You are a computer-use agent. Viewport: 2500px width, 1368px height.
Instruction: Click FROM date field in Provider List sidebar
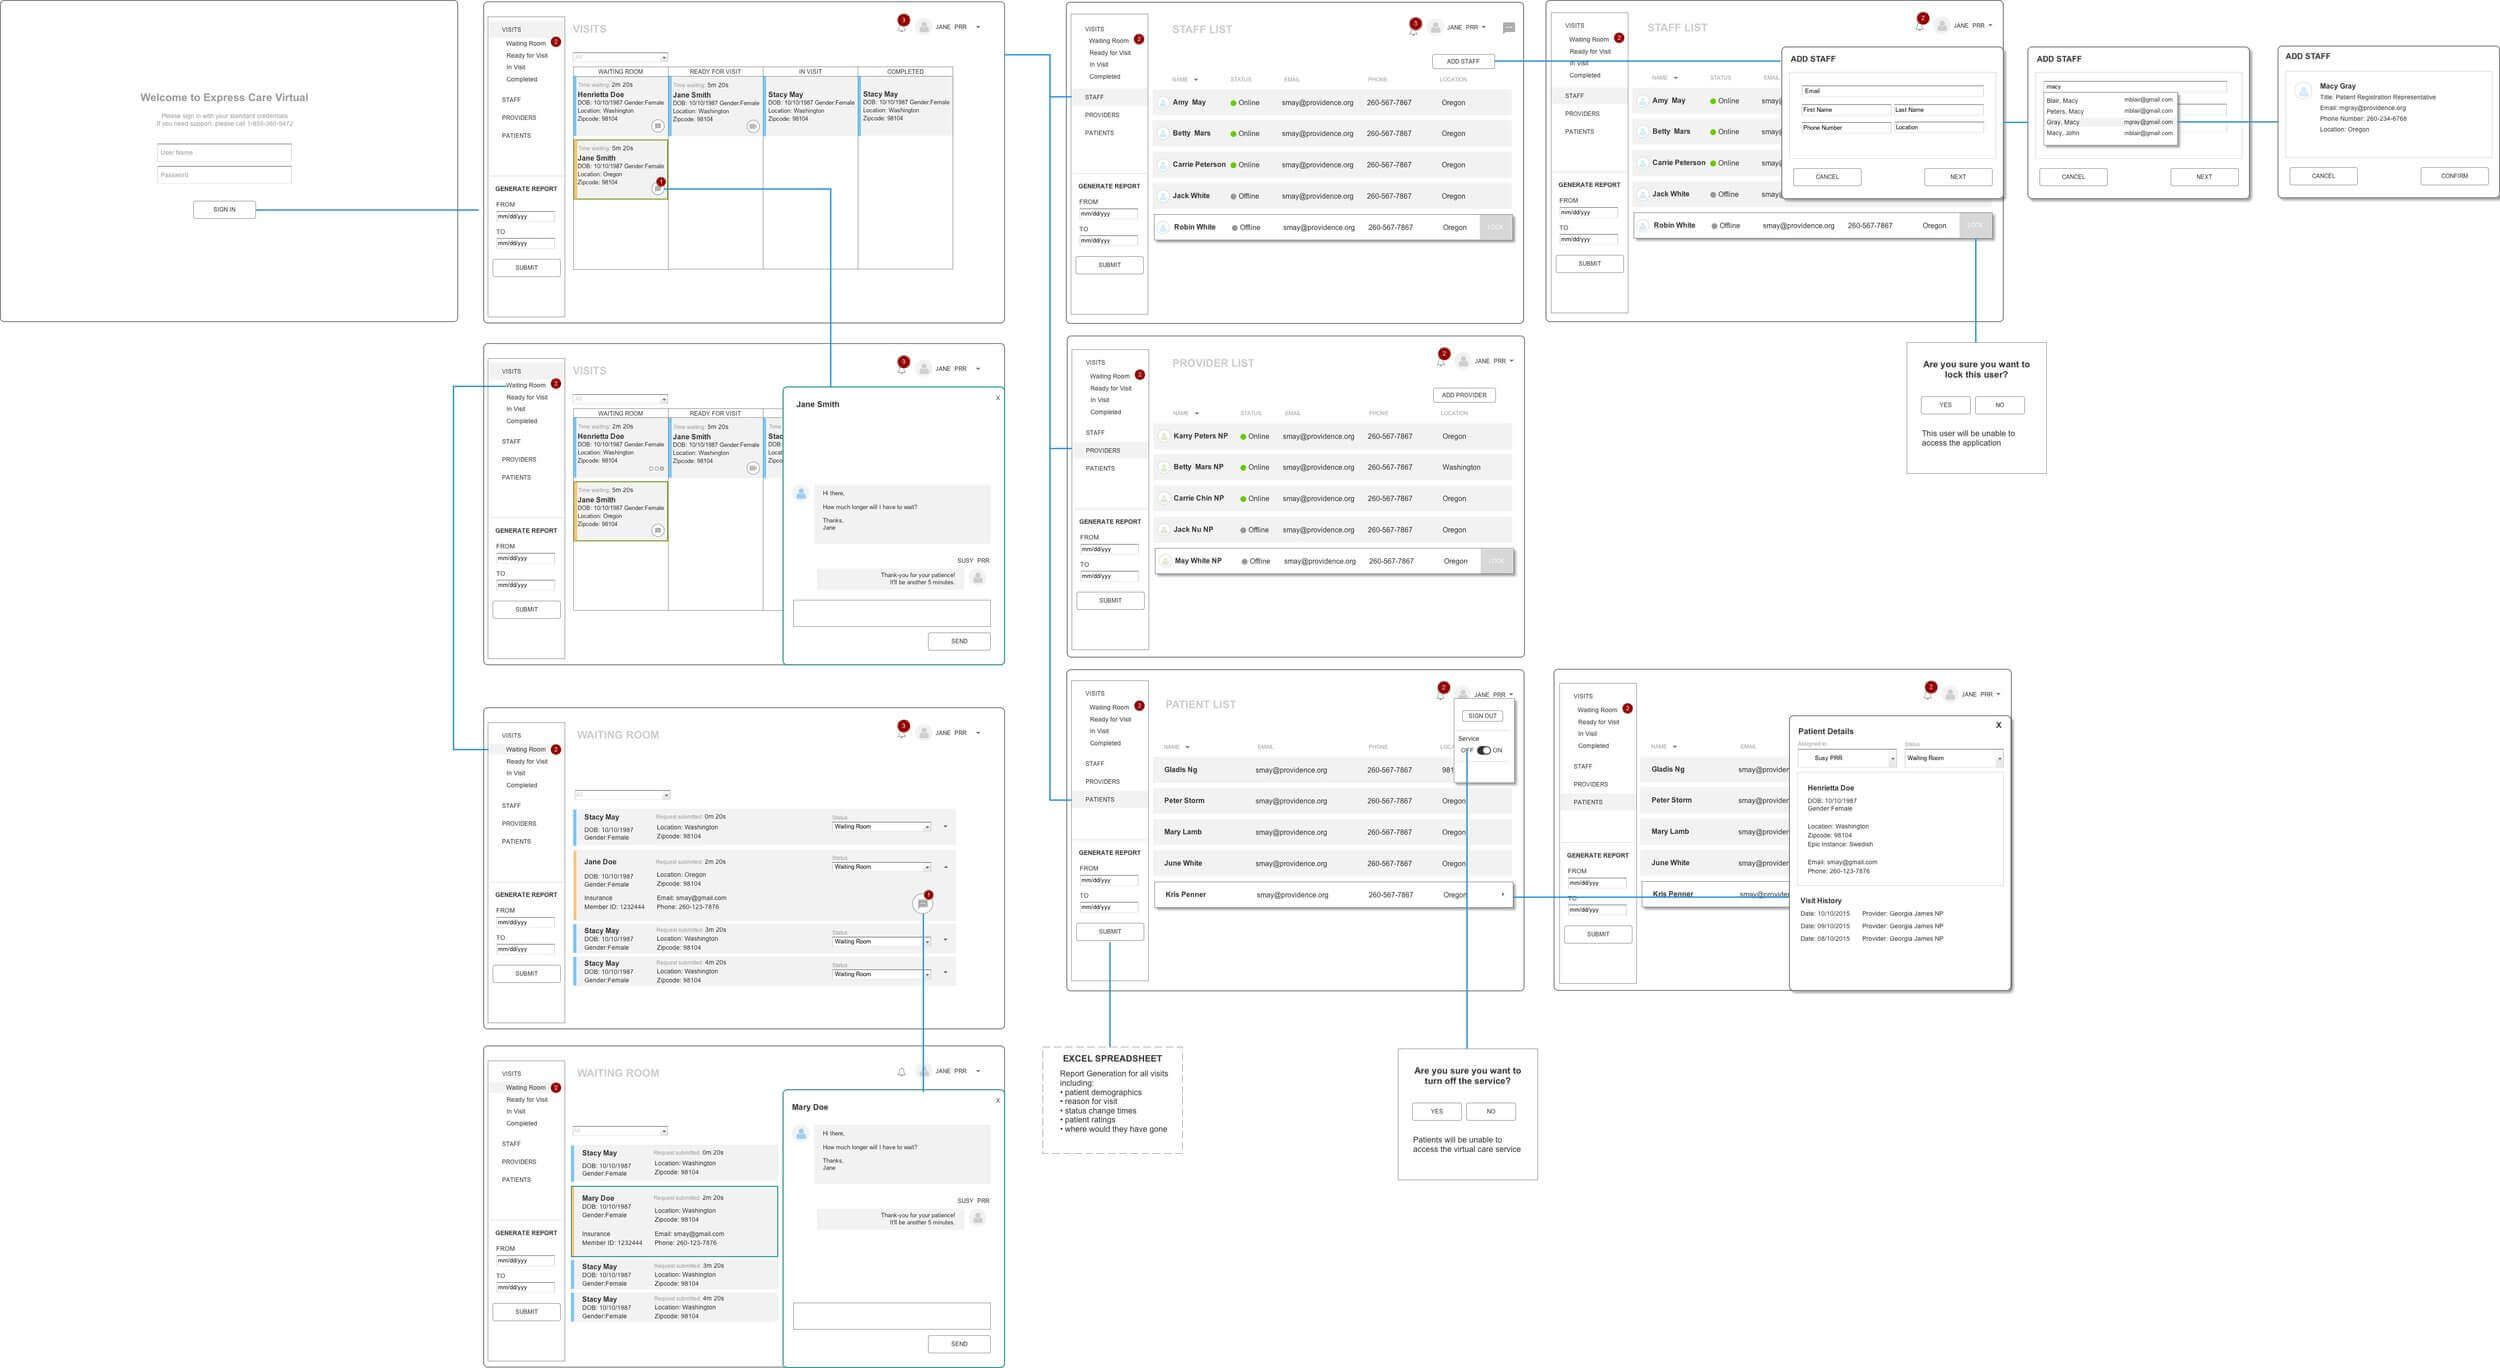click(x=1109, y=549)
